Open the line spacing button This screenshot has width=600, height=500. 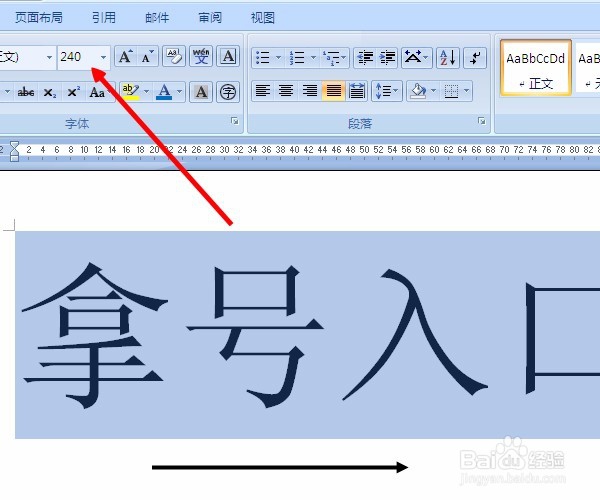pos(387,91)
